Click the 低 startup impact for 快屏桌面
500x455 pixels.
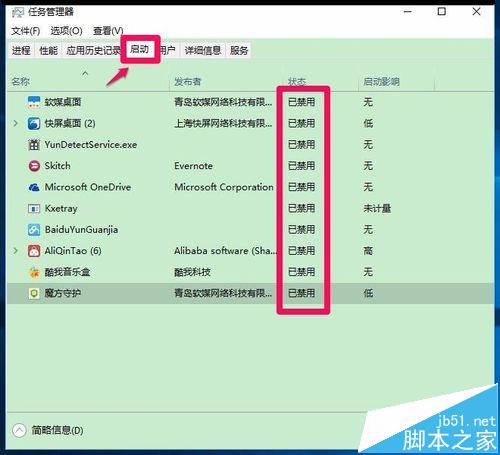point(368,123)
